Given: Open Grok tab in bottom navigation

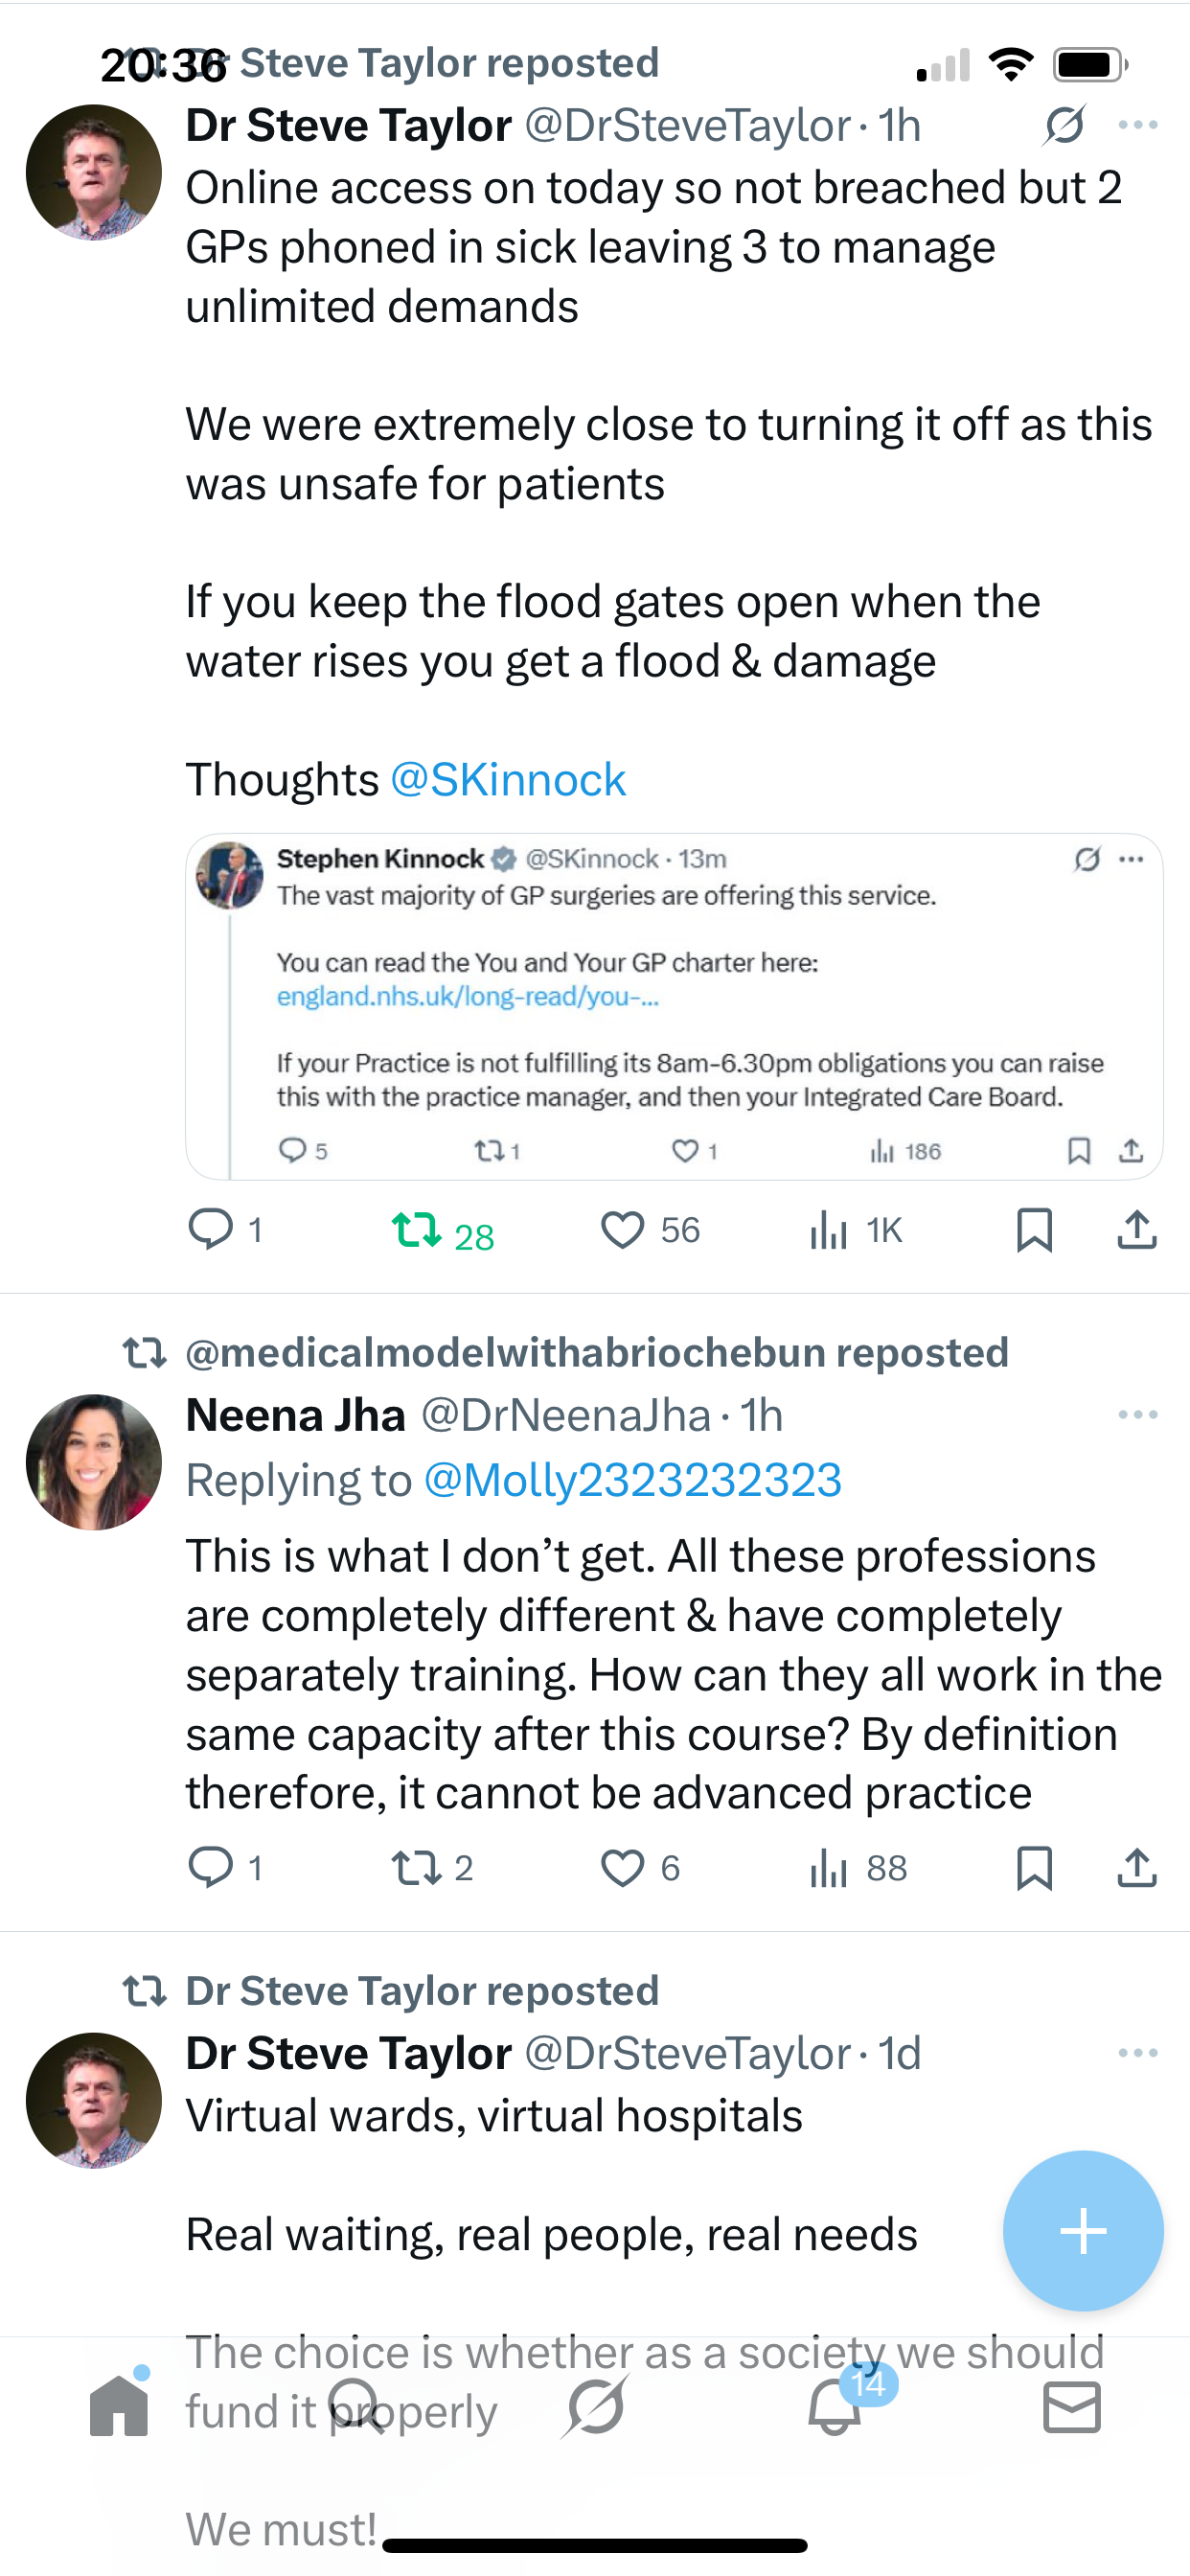Looking at the screenshot, I should click(596, 2406).
